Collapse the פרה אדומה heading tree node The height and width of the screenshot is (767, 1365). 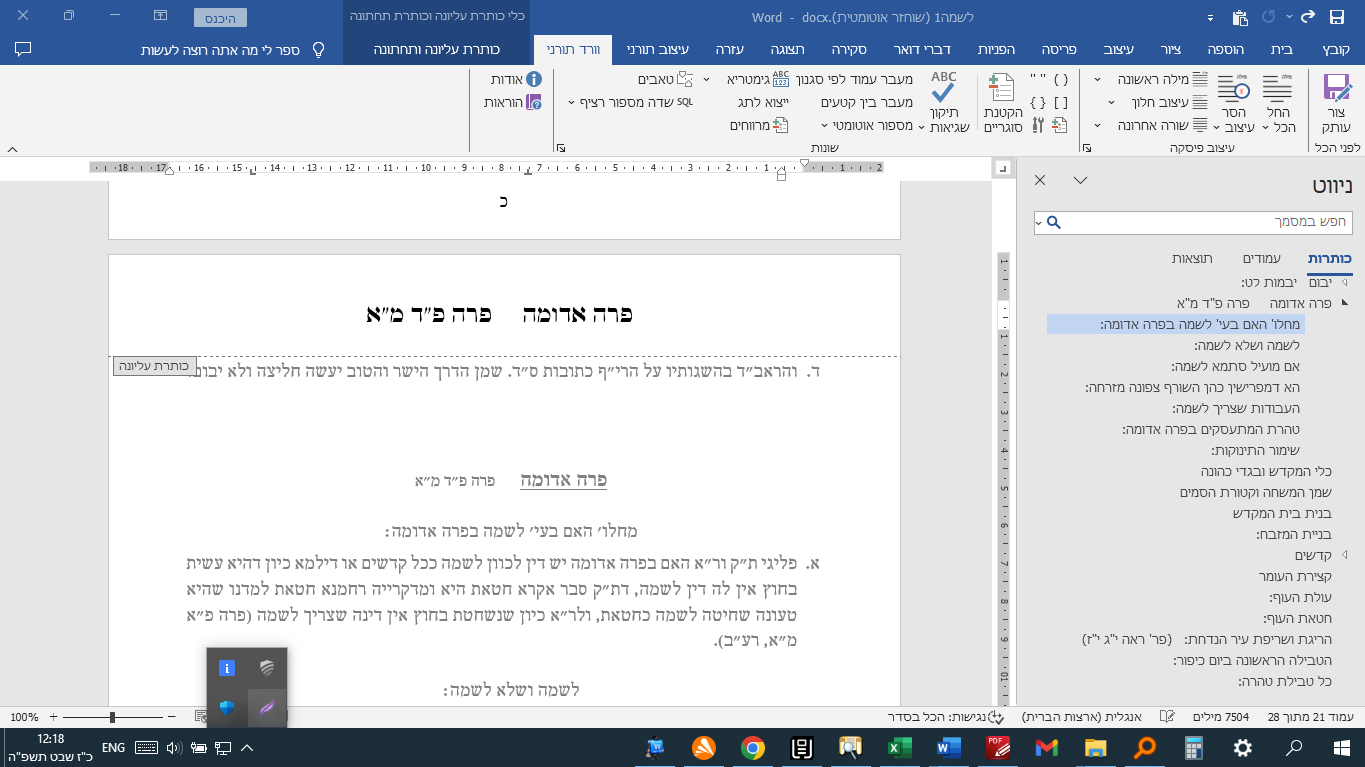pos(1344,302)
